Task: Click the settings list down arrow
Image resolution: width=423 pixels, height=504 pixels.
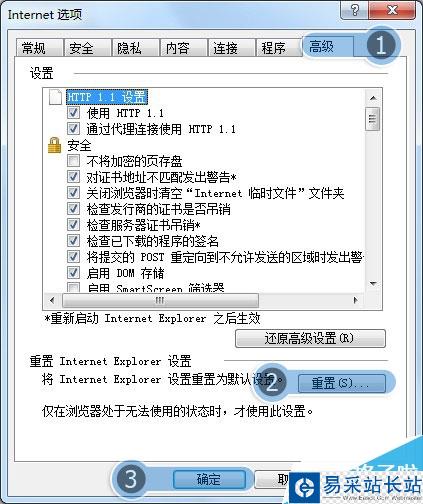Action: pos(373,284)
